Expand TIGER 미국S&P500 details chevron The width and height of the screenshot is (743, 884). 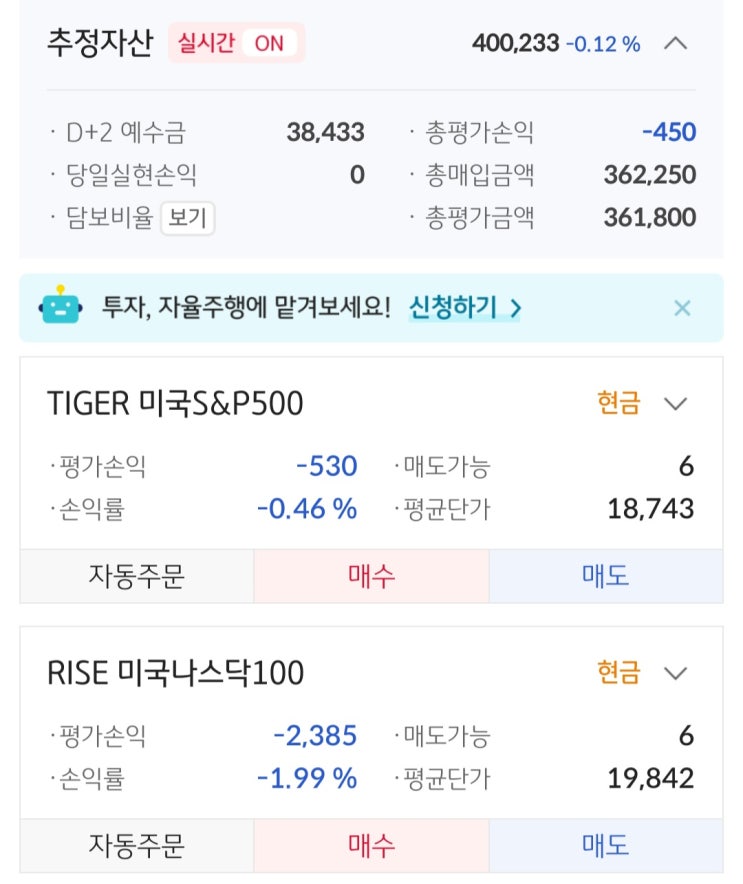[676, 404]
